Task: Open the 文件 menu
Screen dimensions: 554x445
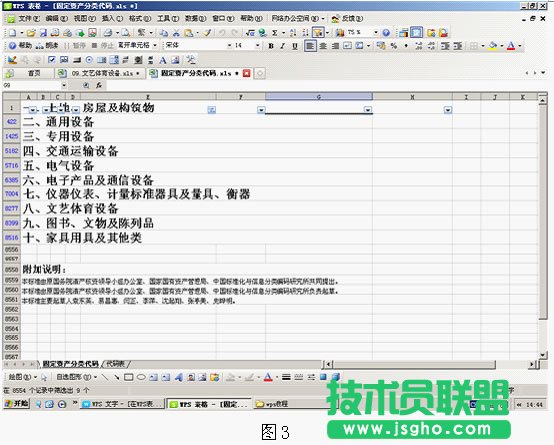Action: click(x=28, y=18)
